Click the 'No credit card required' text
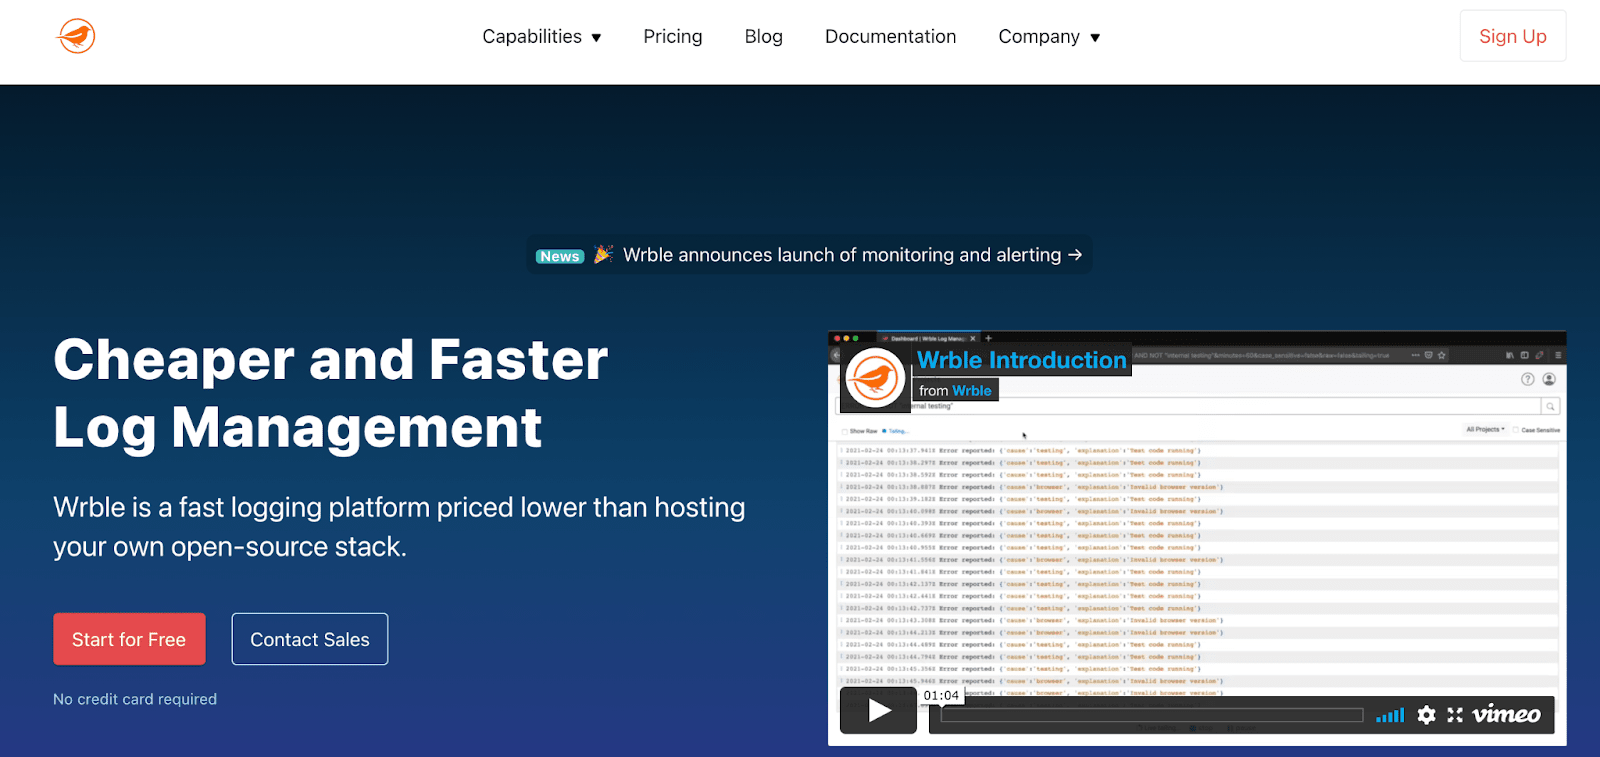Viewport: 1600px width, 757px height. coord(135,699)
